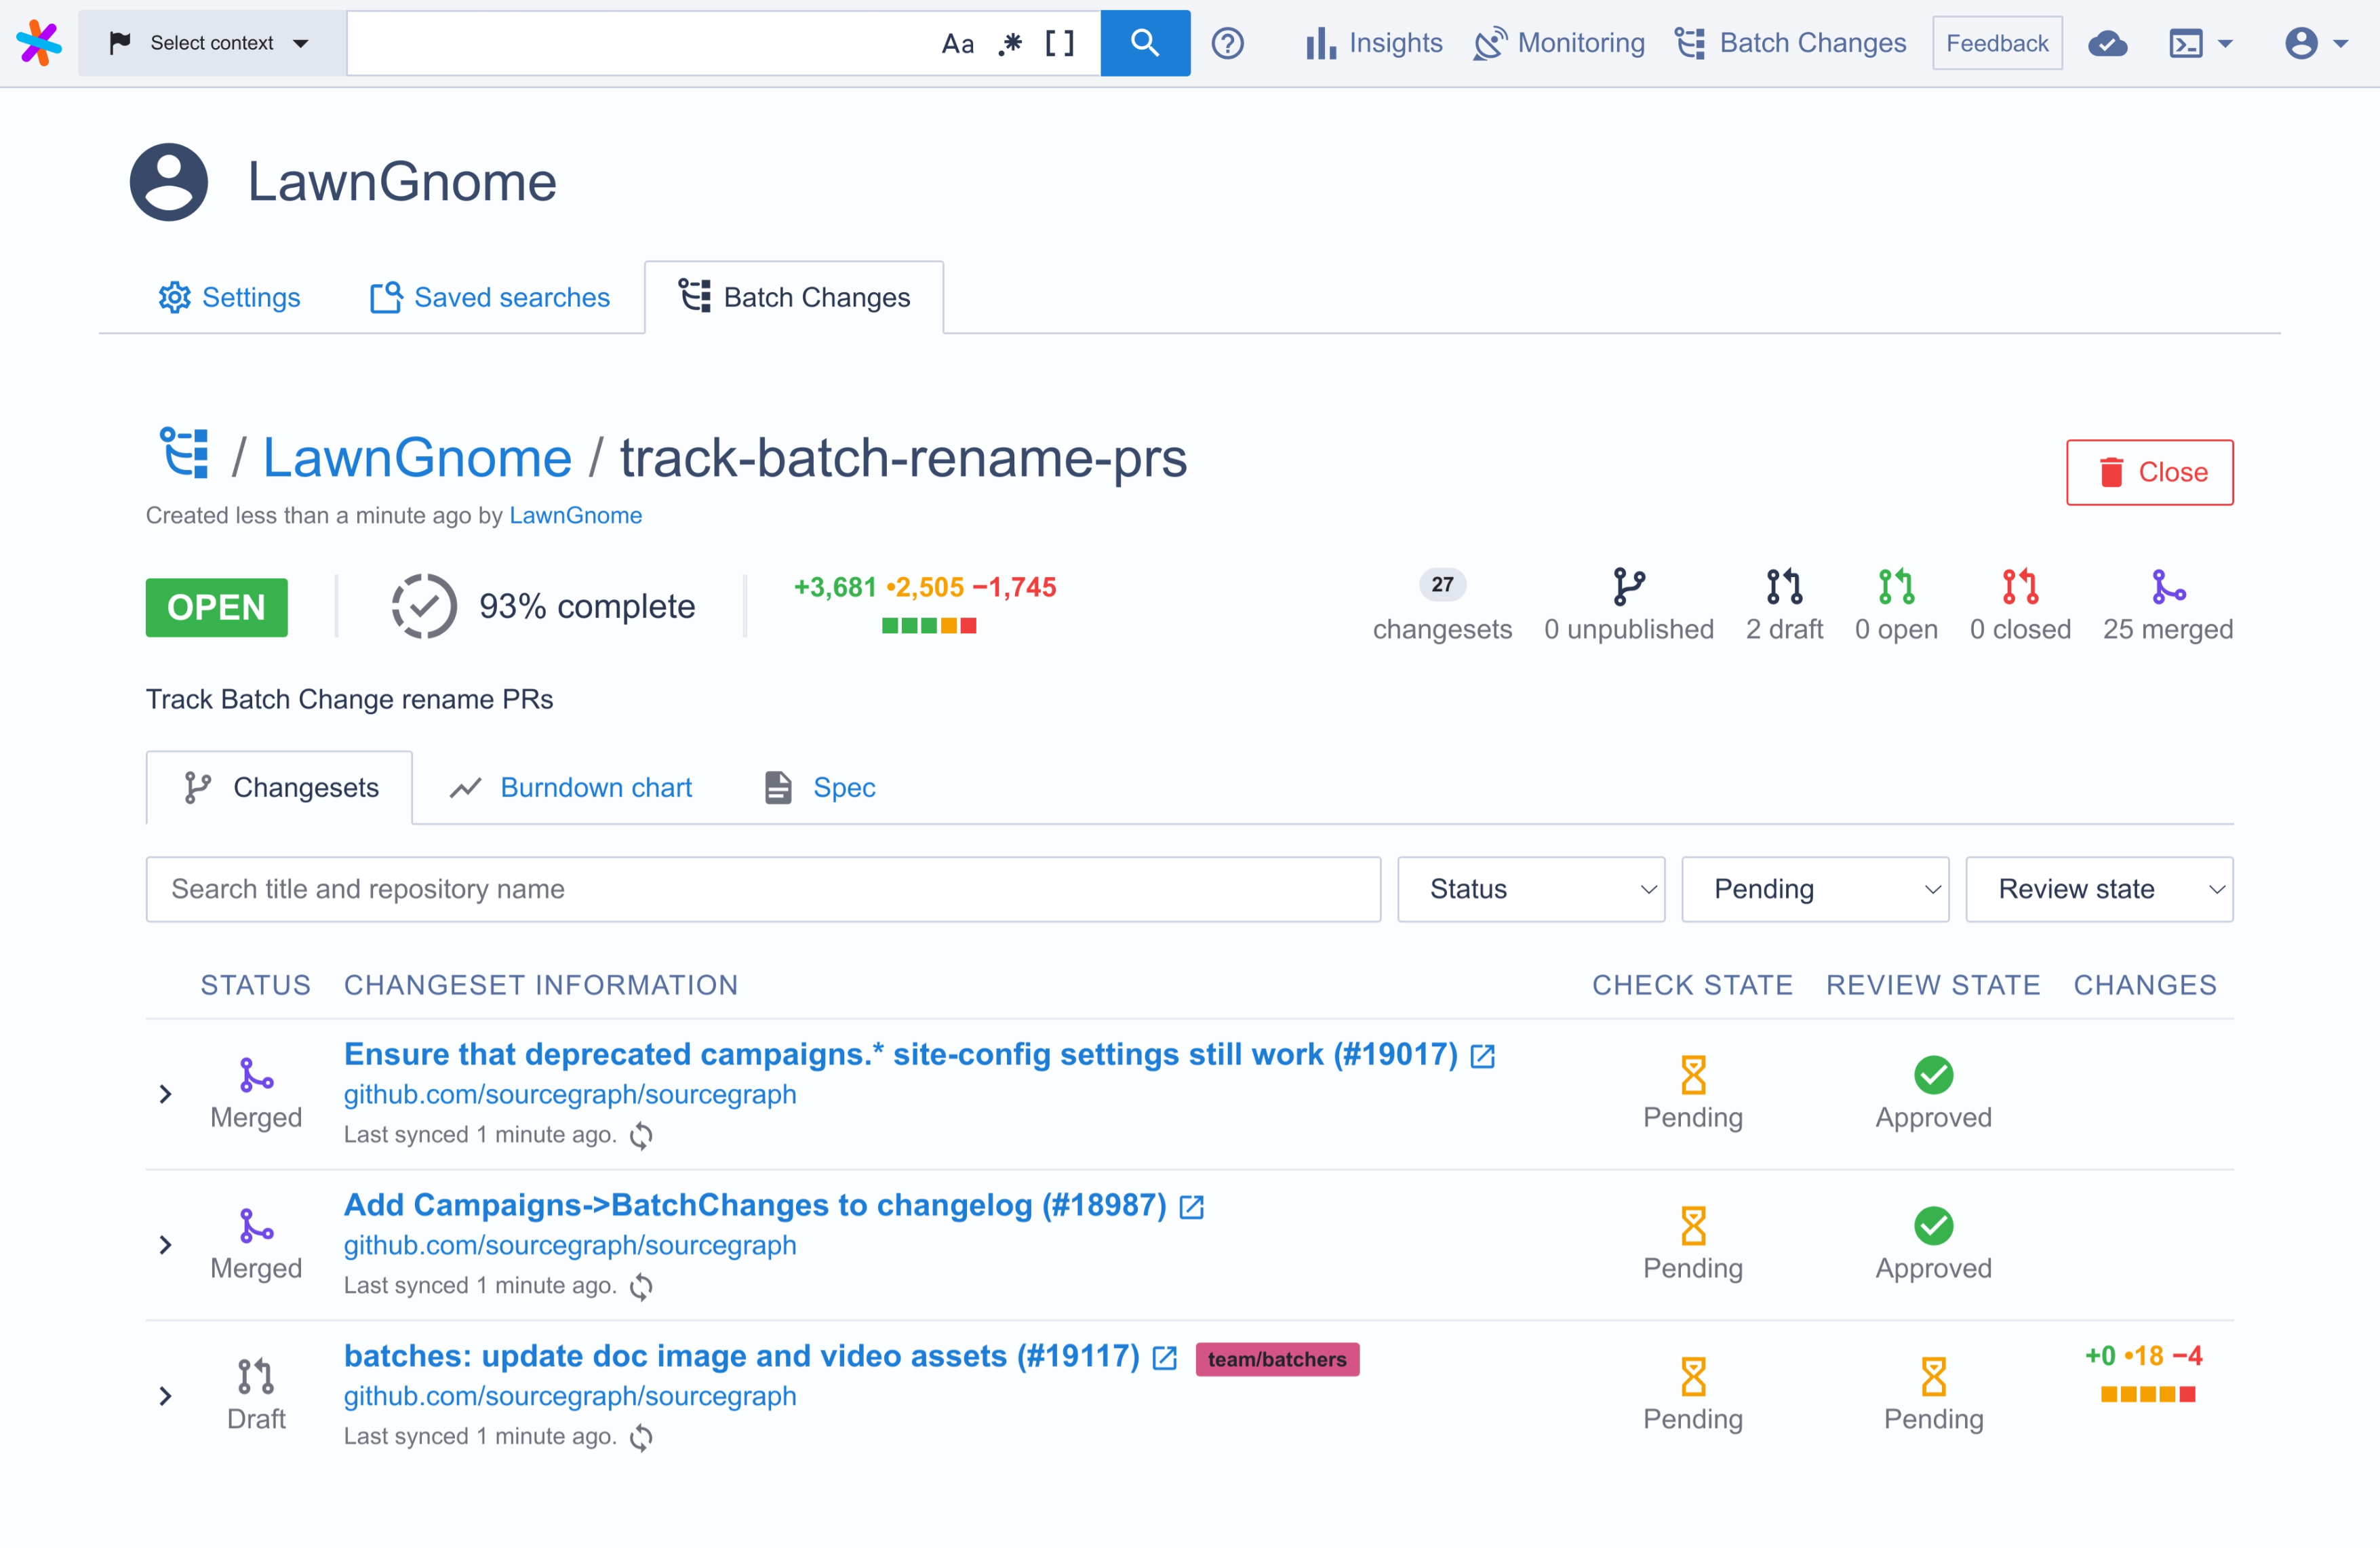Click the 93% complete progress circle

coord(424,606)
